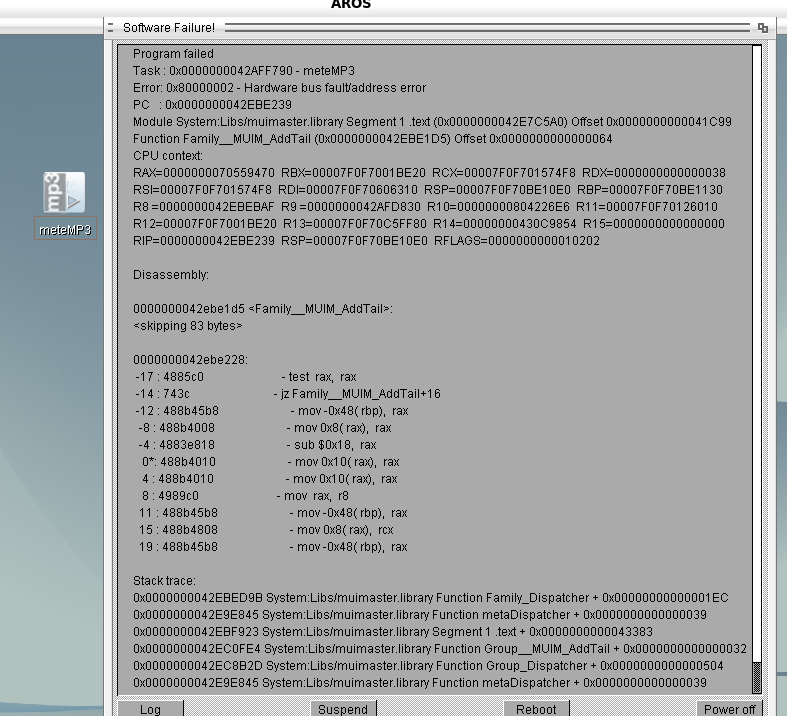The height and width of the screenshot is (716, 787).
Task: Click the Suspend button
Action: 343,708
